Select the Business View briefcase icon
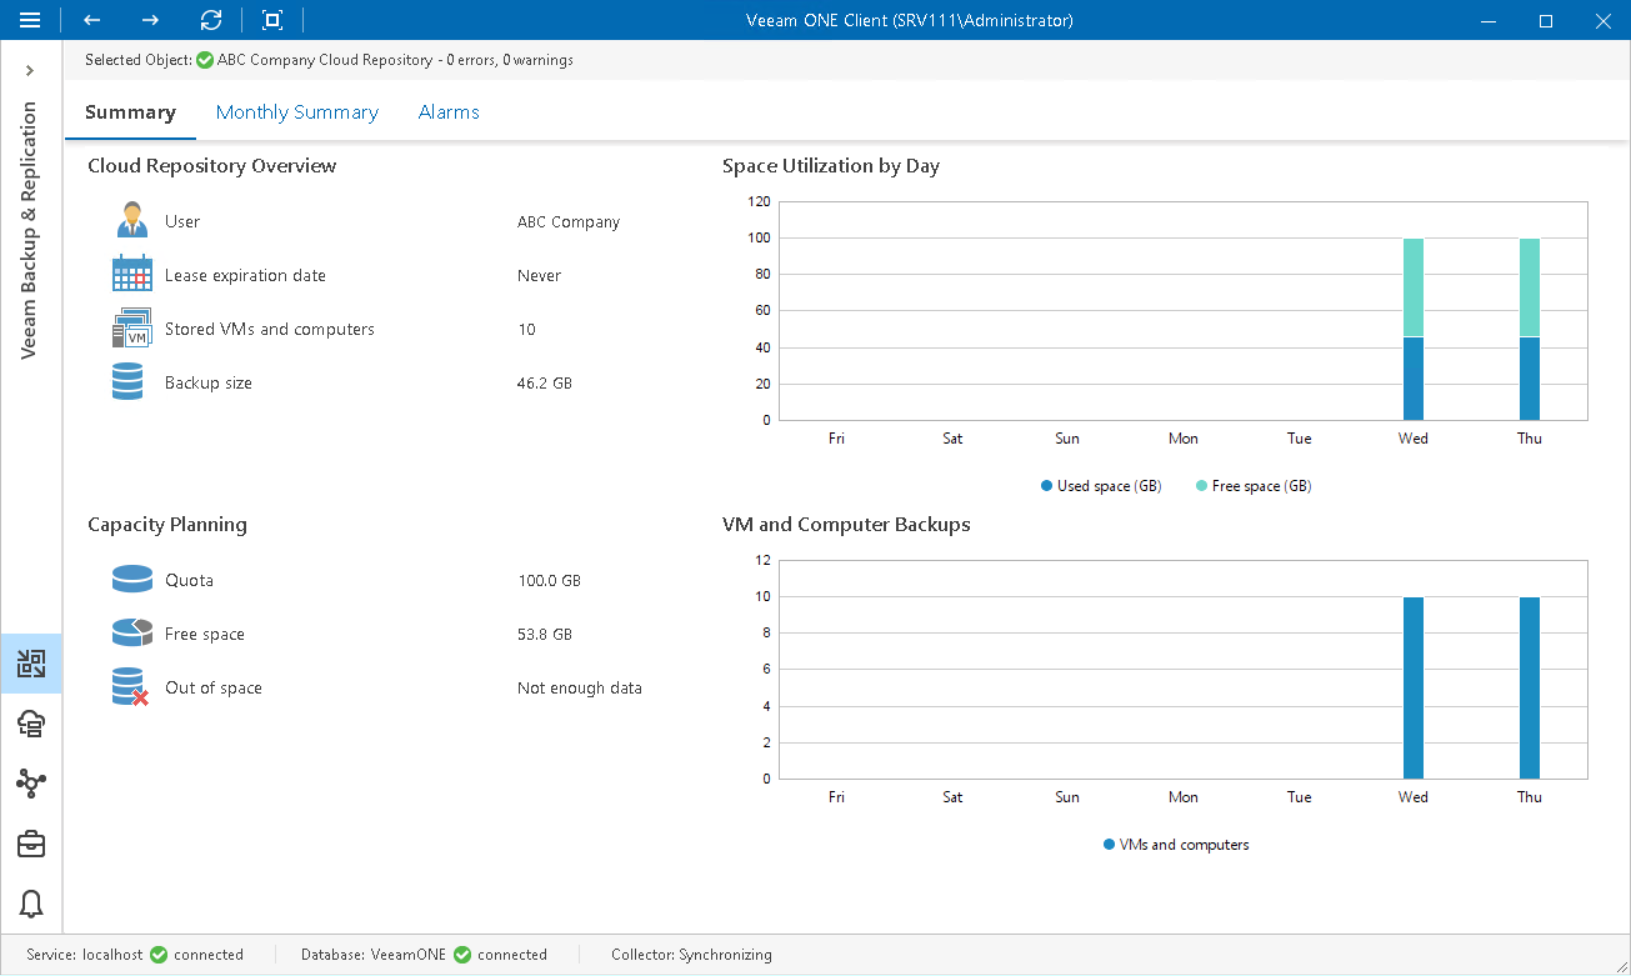 coord(31,844)
